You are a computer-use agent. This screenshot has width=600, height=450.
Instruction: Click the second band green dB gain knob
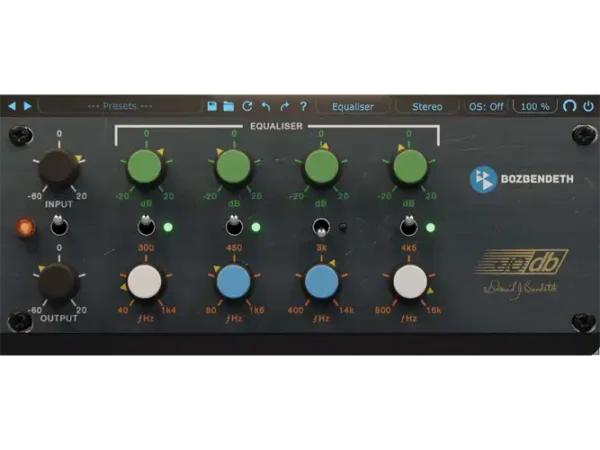233,167
